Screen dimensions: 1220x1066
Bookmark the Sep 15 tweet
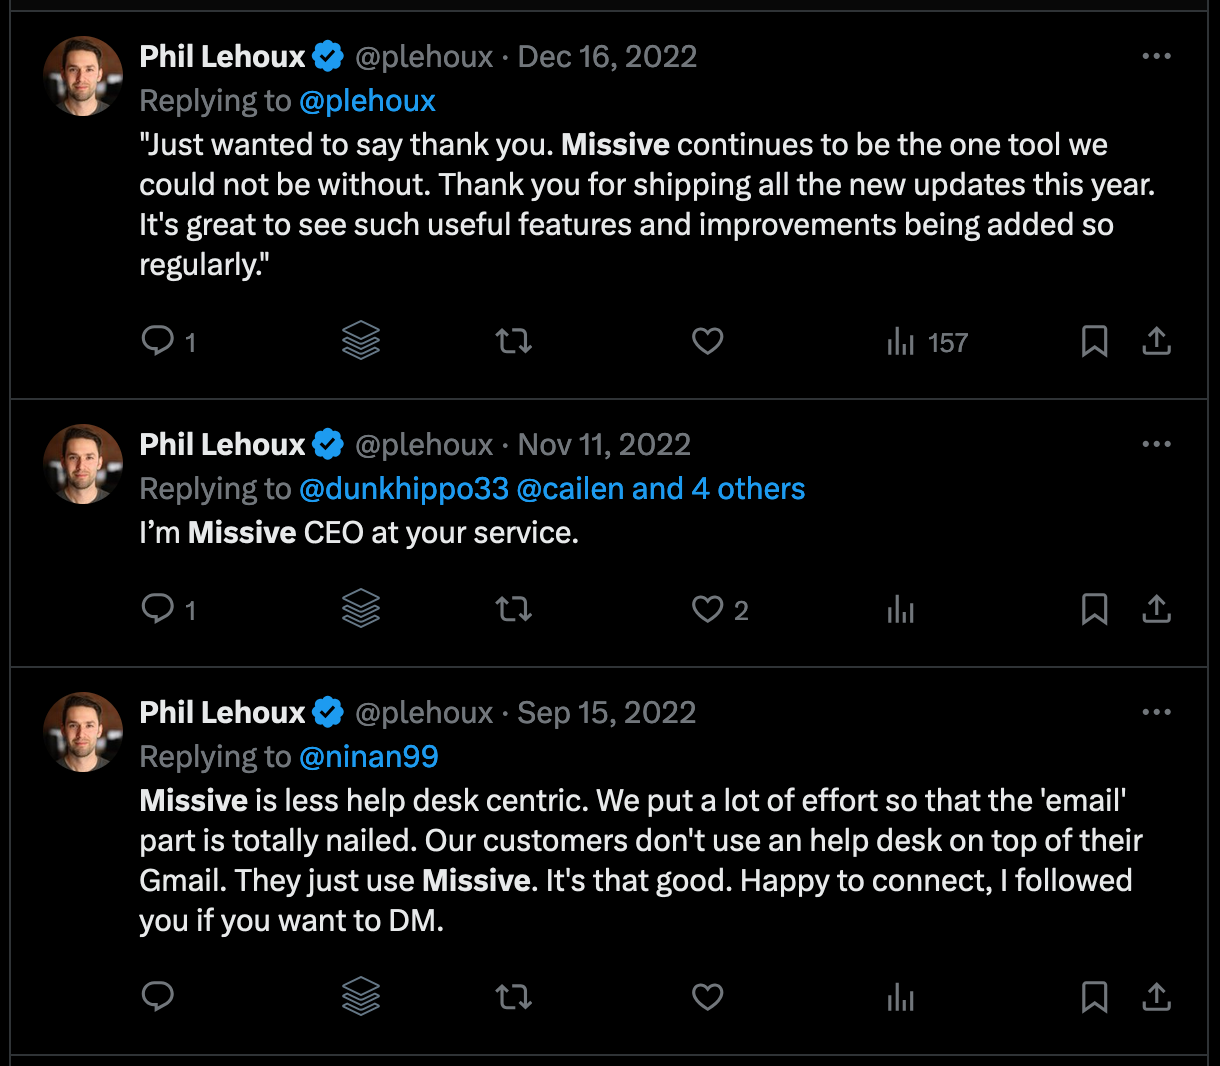pyautogui.click(x=1094, y=997)
